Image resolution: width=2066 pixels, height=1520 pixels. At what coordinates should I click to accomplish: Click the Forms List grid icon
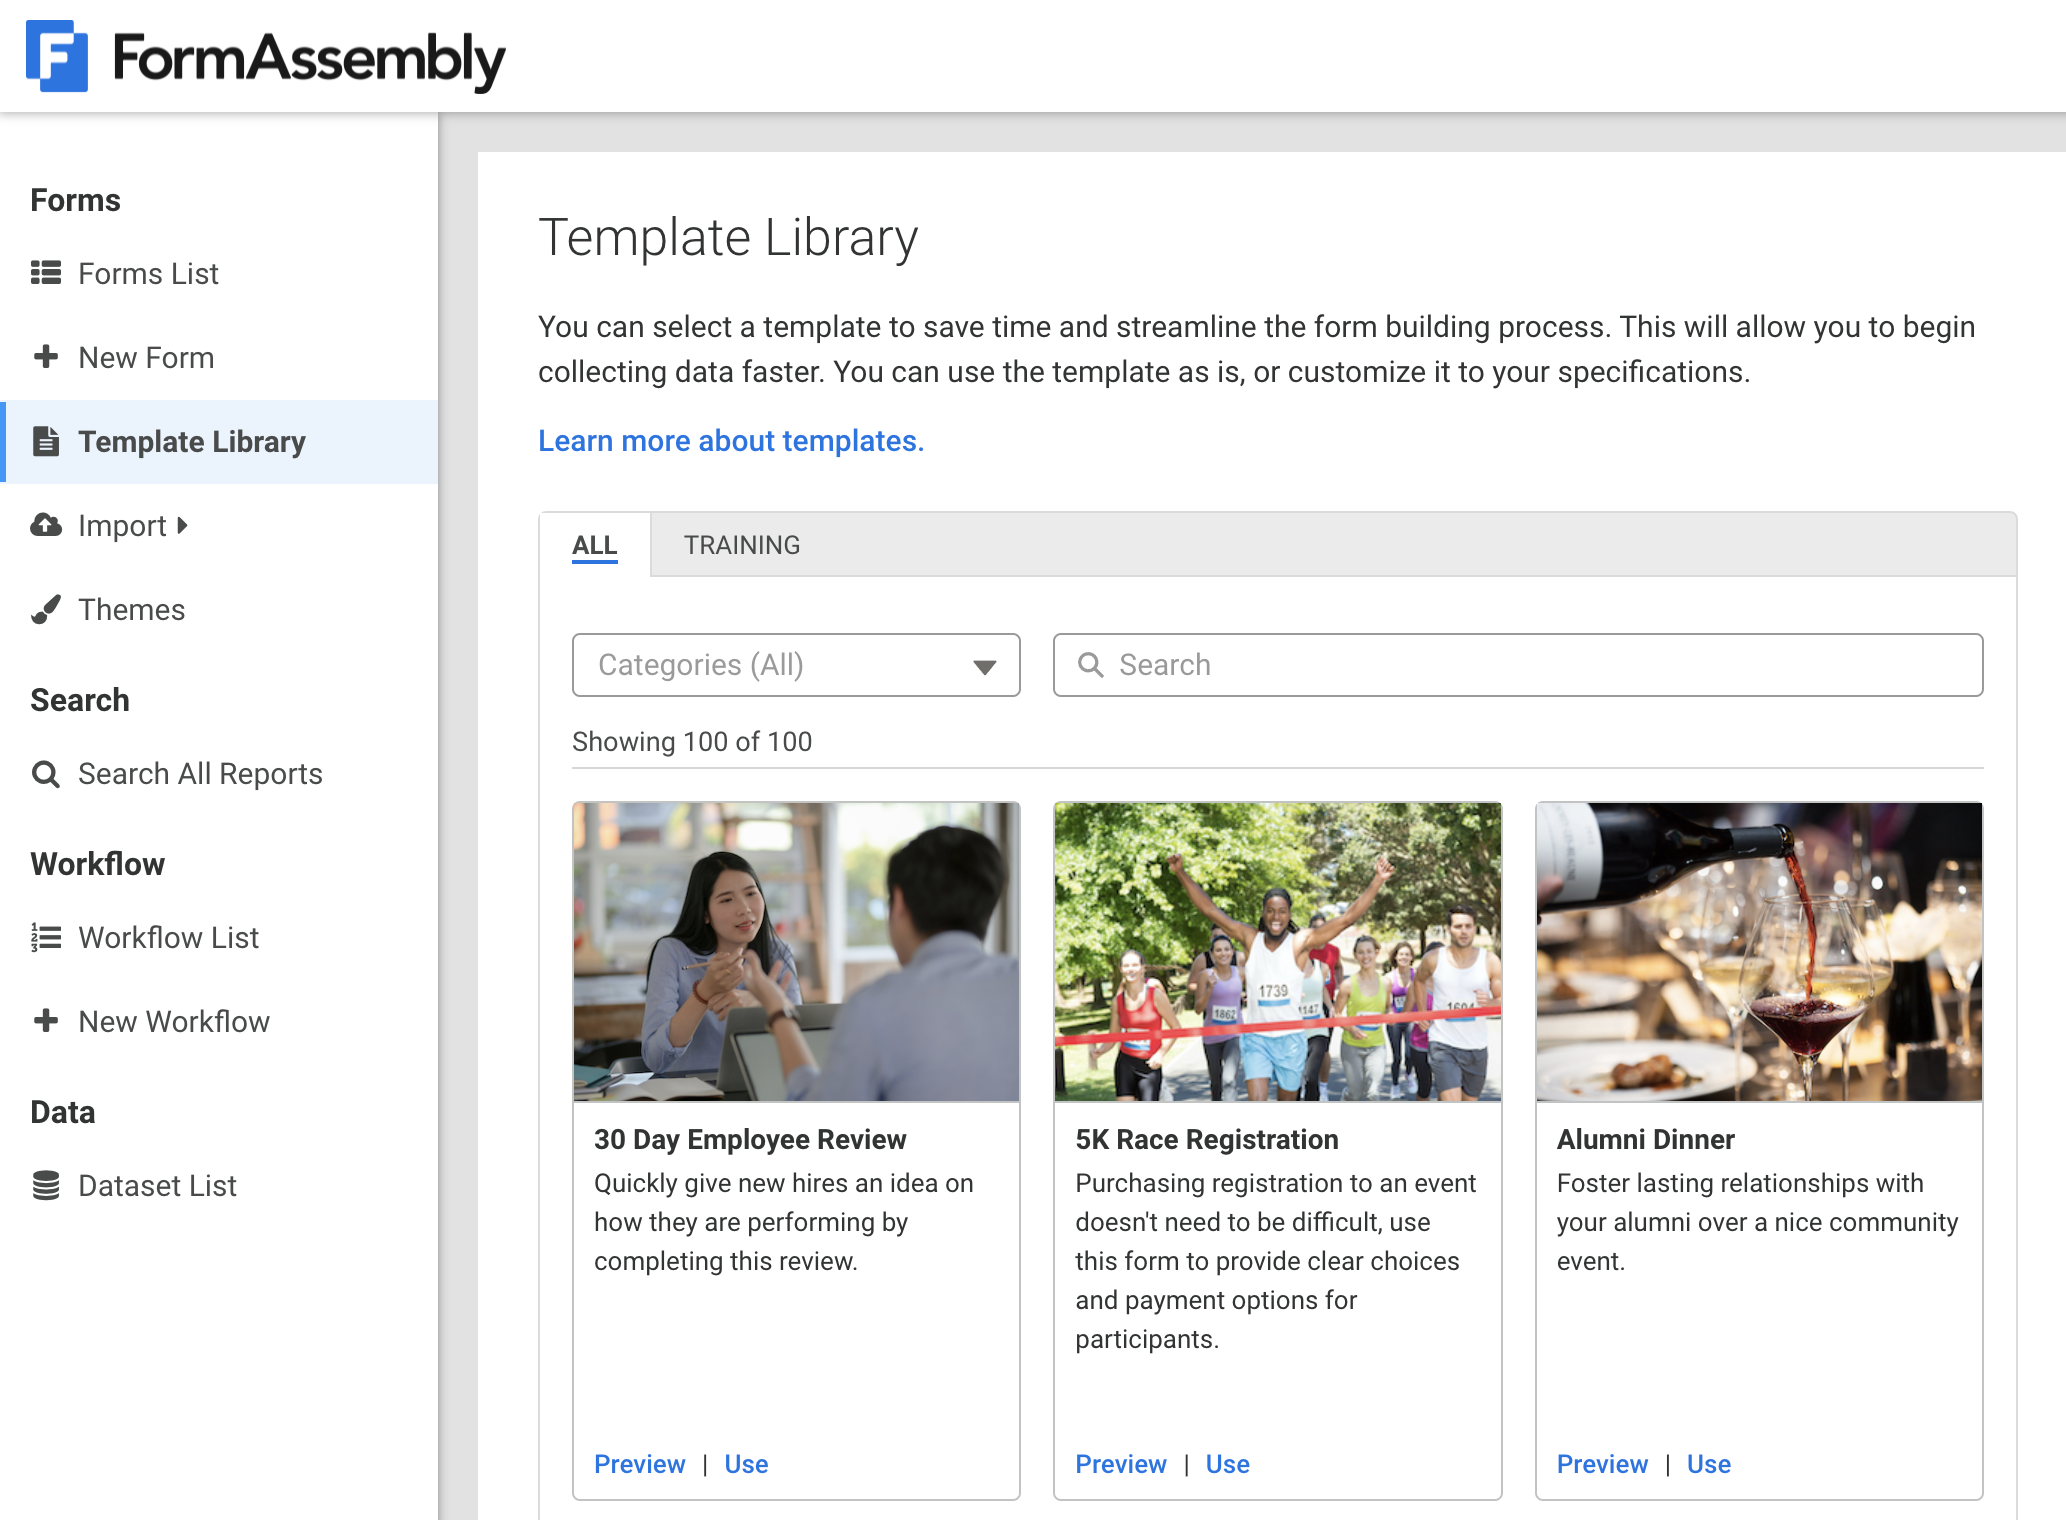[46, 273]
